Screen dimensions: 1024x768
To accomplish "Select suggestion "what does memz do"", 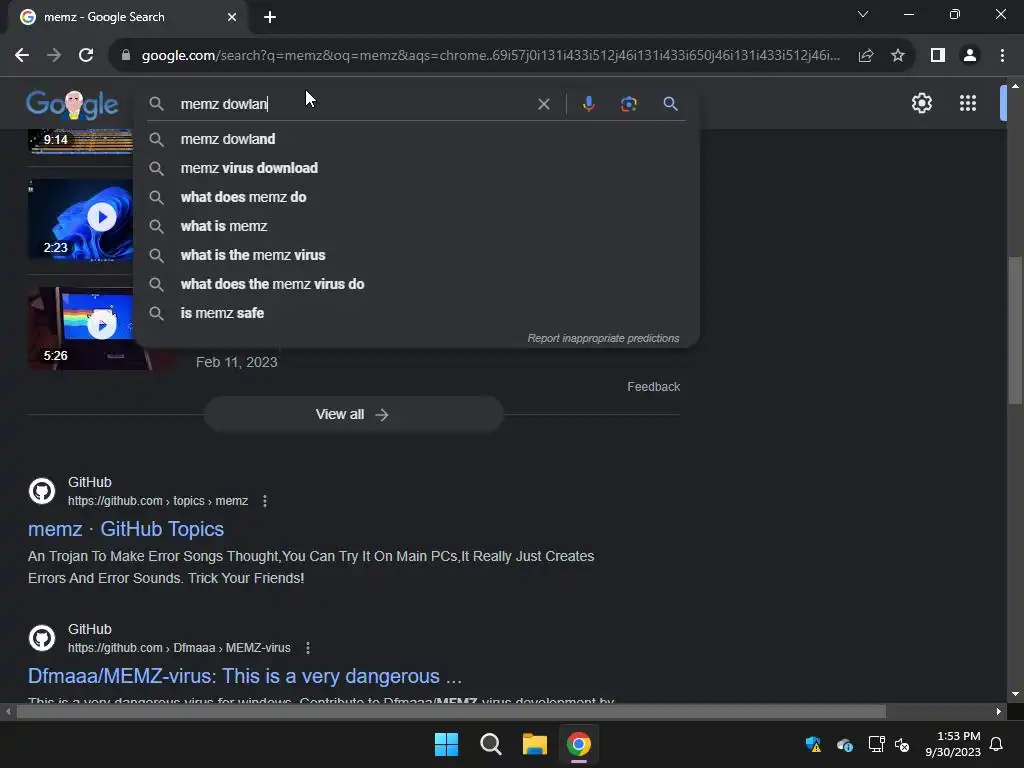I will [x=416, y=197].
